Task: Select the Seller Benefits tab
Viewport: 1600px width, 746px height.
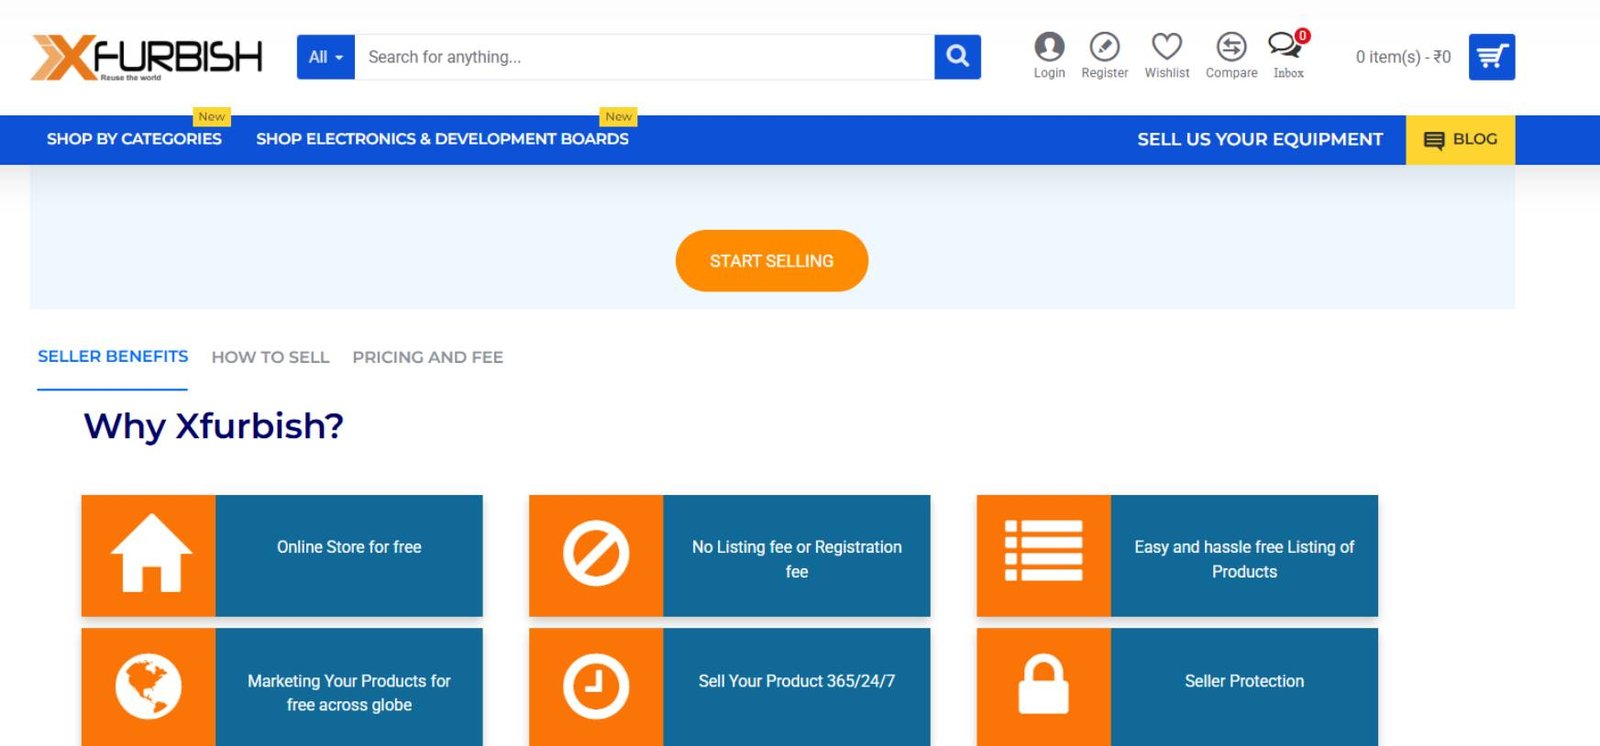Action: click(113, 357)
